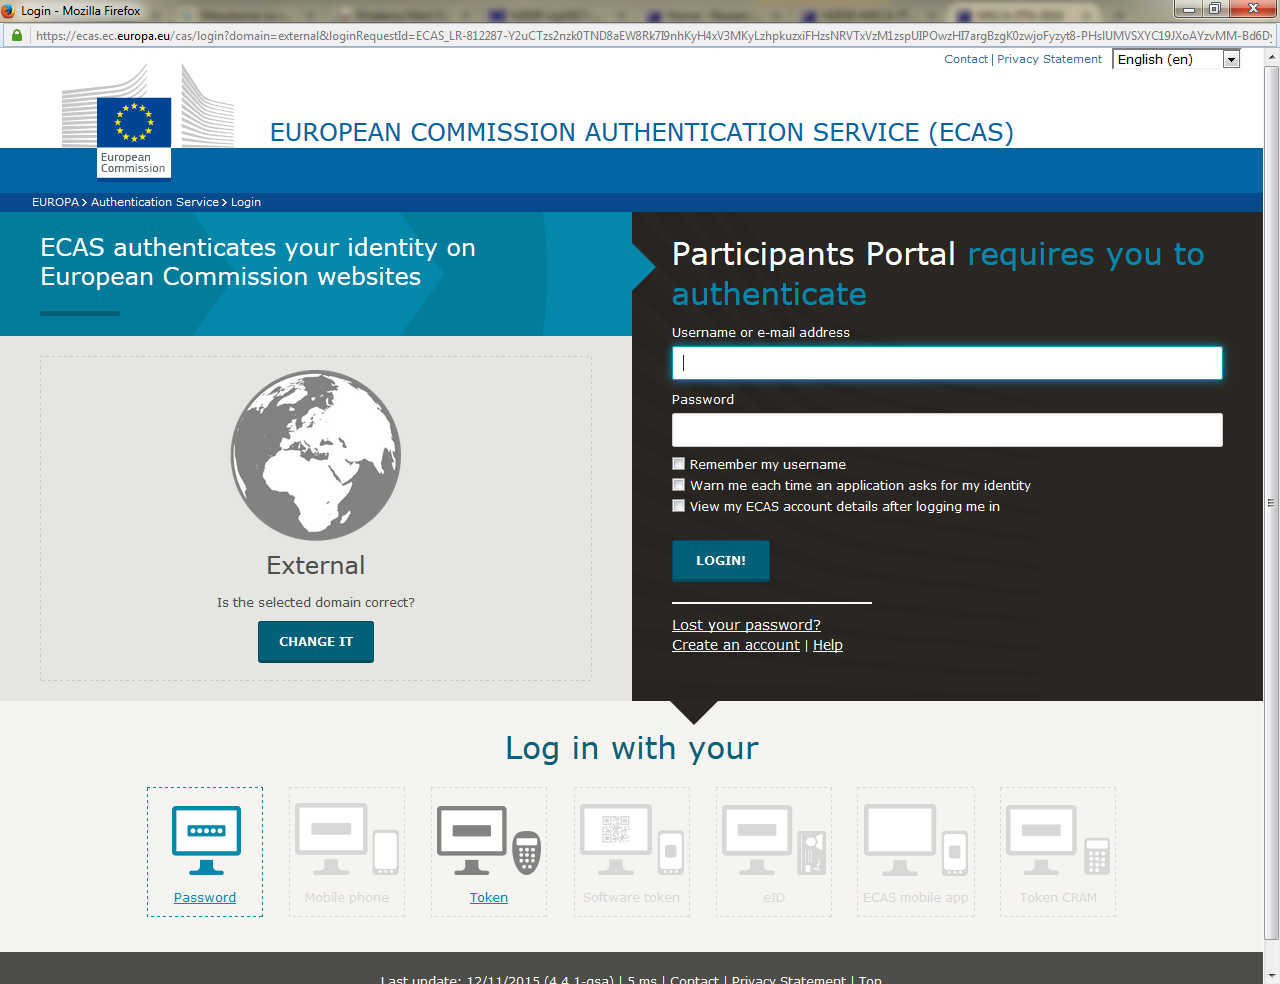Viewport: 1280px width, 984px height.
Task: Open the top Privacy Statement link
Action: pos(1049,59)
